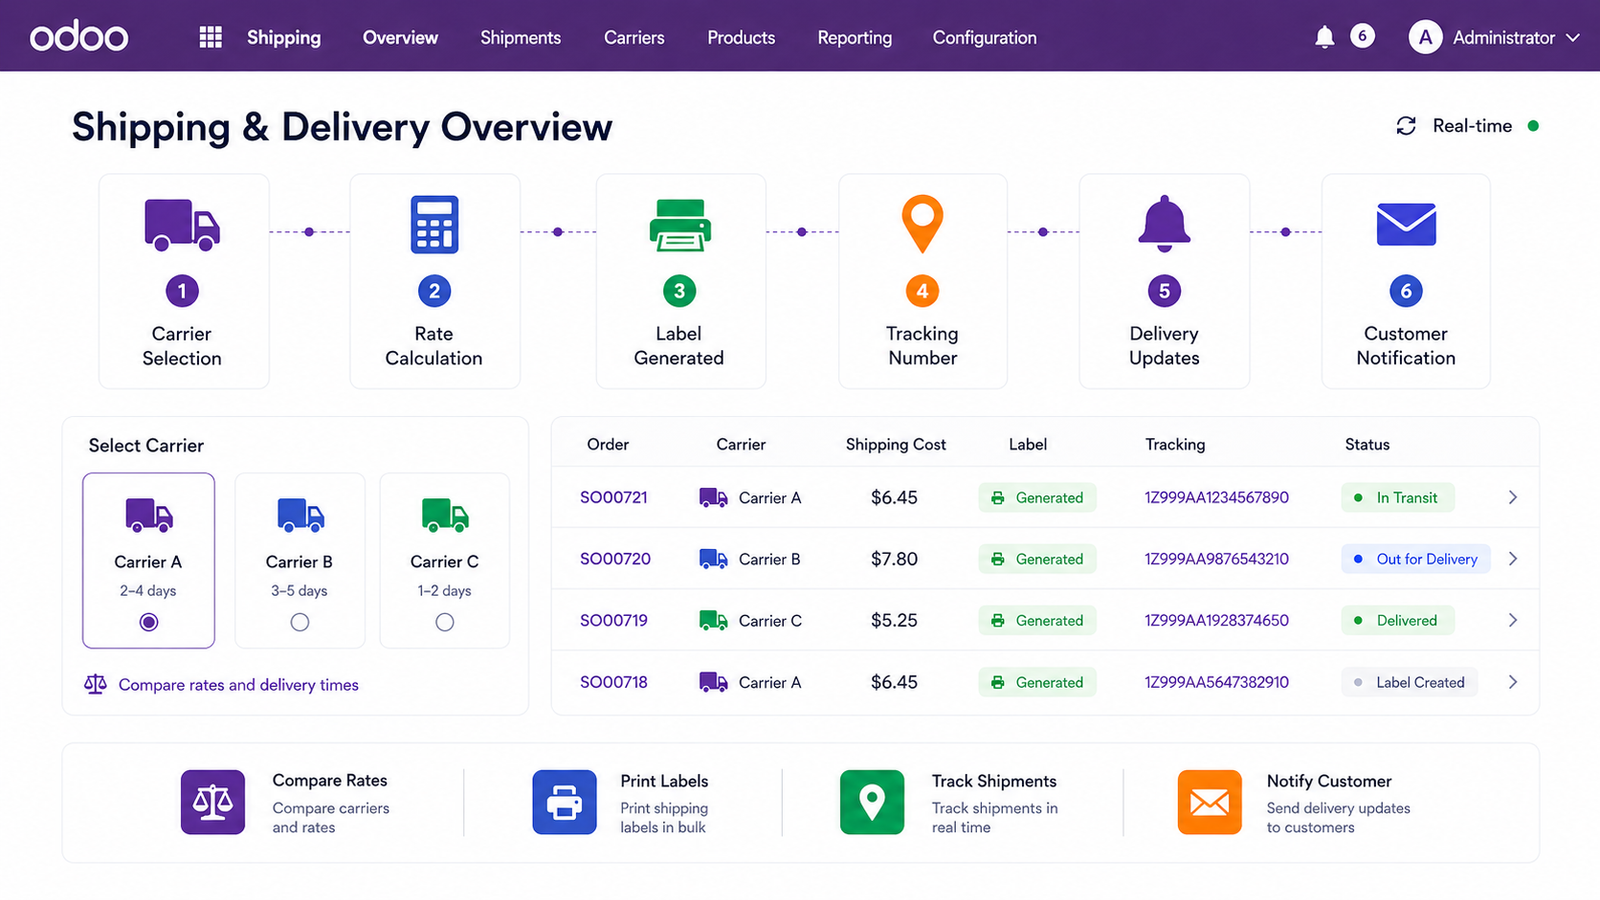Click the Compare Rates scales icon tile
1600x900 pixels.
tap(213, 802)
